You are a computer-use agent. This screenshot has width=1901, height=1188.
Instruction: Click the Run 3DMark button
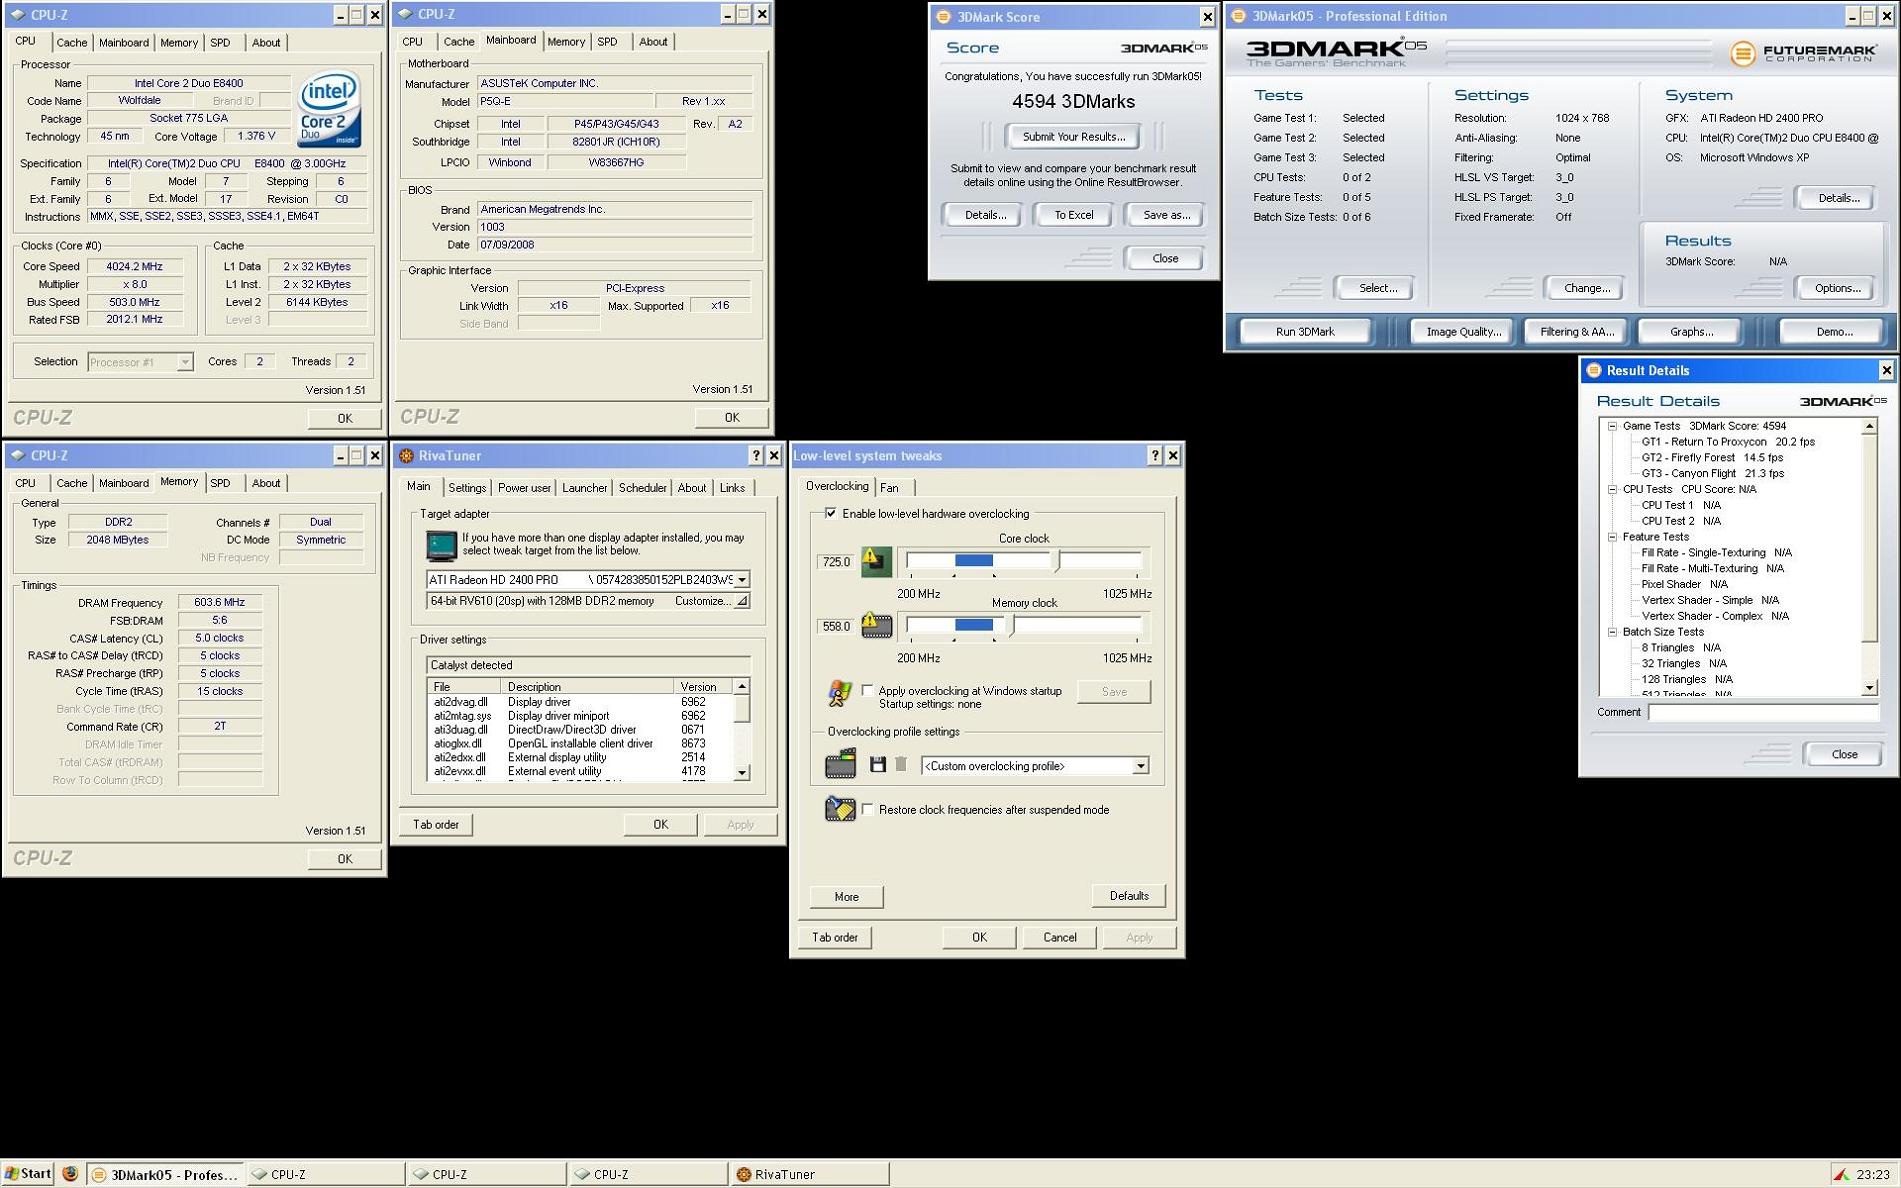click(x=1305, y=331)
